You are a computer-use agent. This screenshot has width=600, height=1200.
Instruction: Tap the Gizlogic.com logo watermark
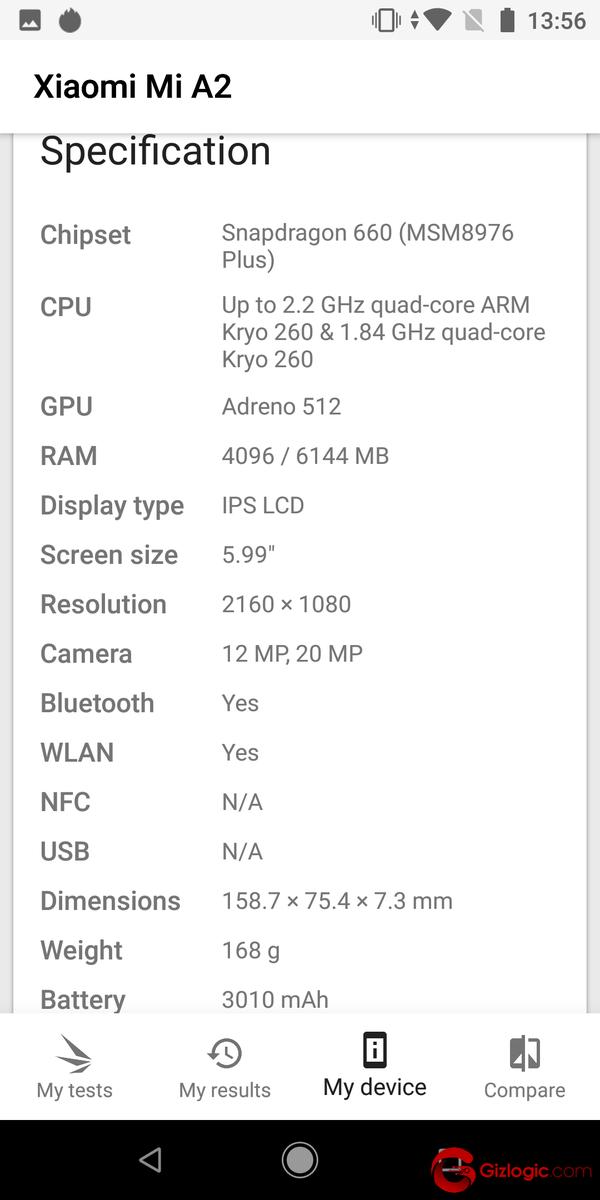(x=508, y=1167)
